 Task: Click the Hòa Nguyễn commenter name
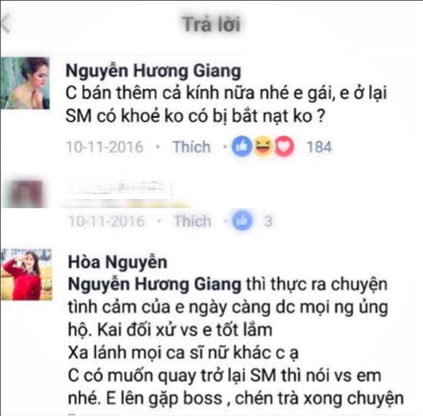click(118, 262)
